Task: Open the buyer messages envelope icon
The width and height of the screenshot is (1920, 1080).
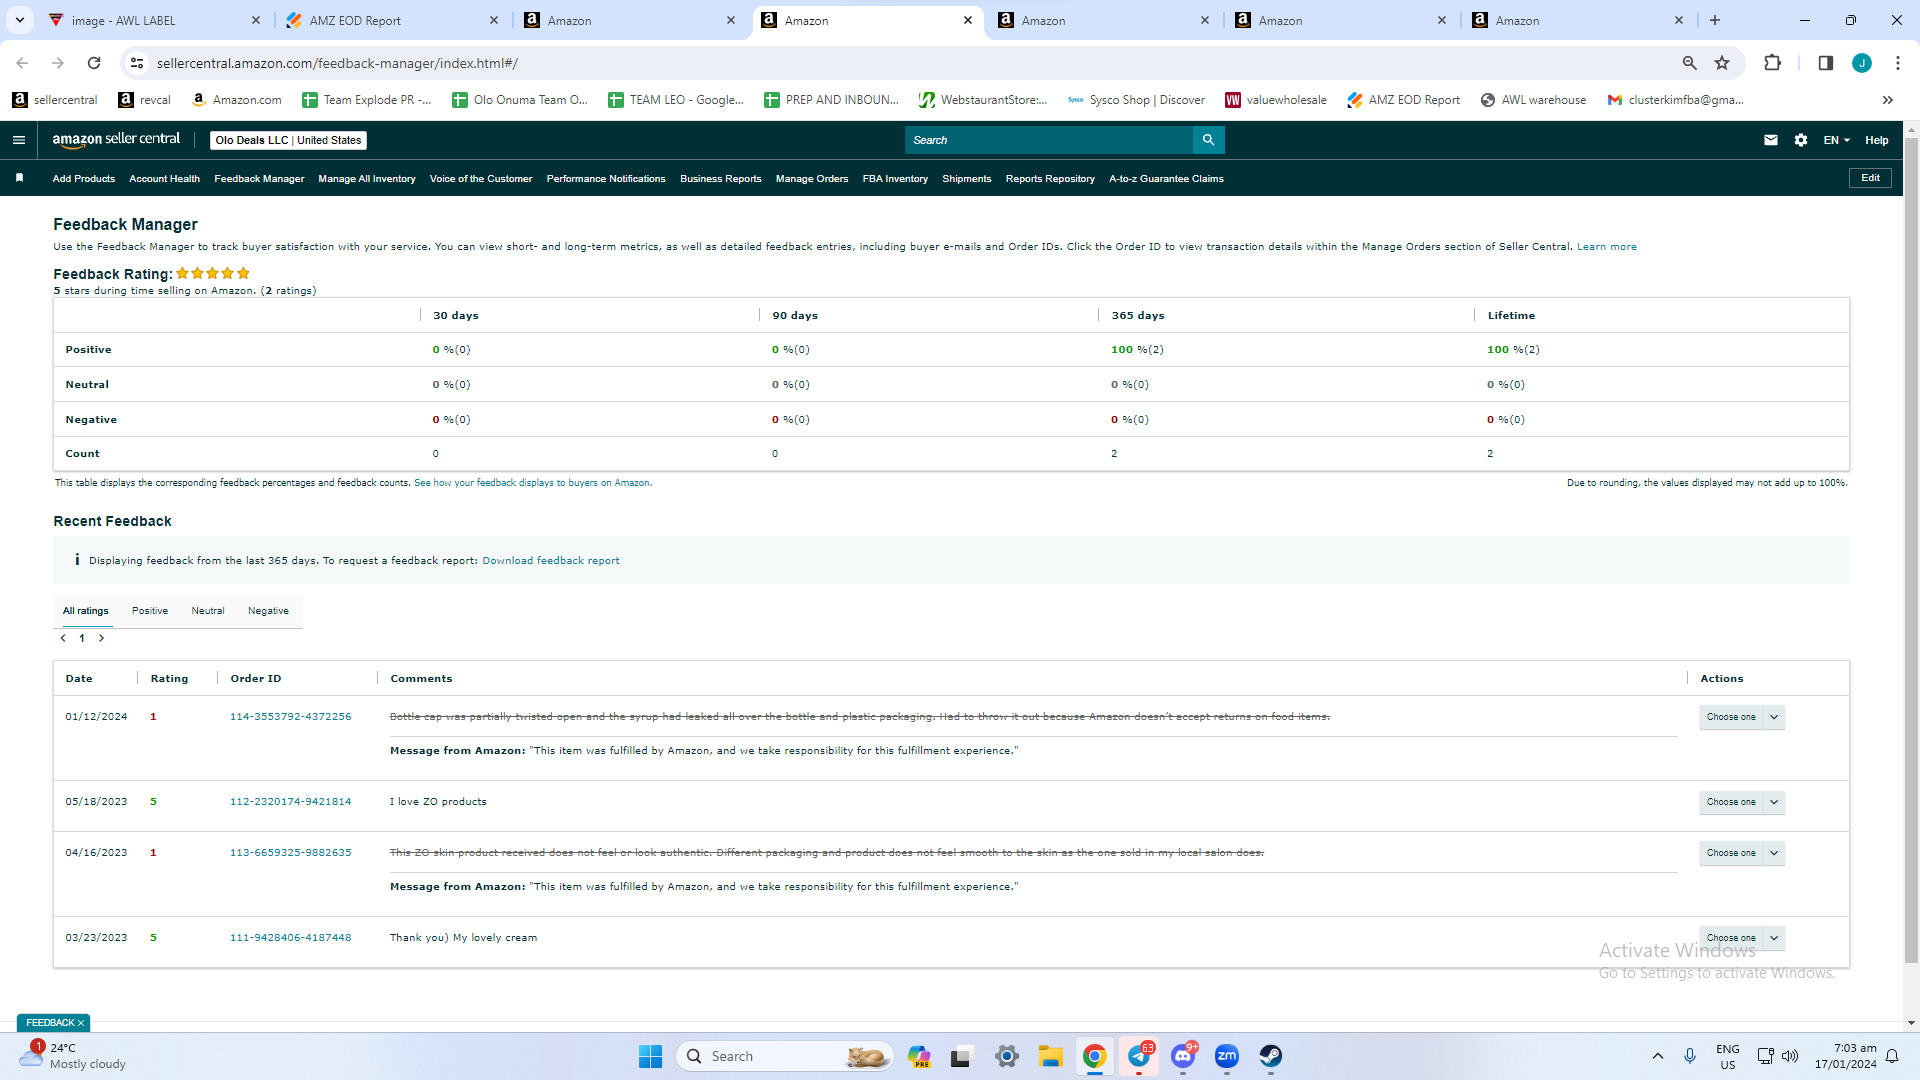Action: point(1771,140)
